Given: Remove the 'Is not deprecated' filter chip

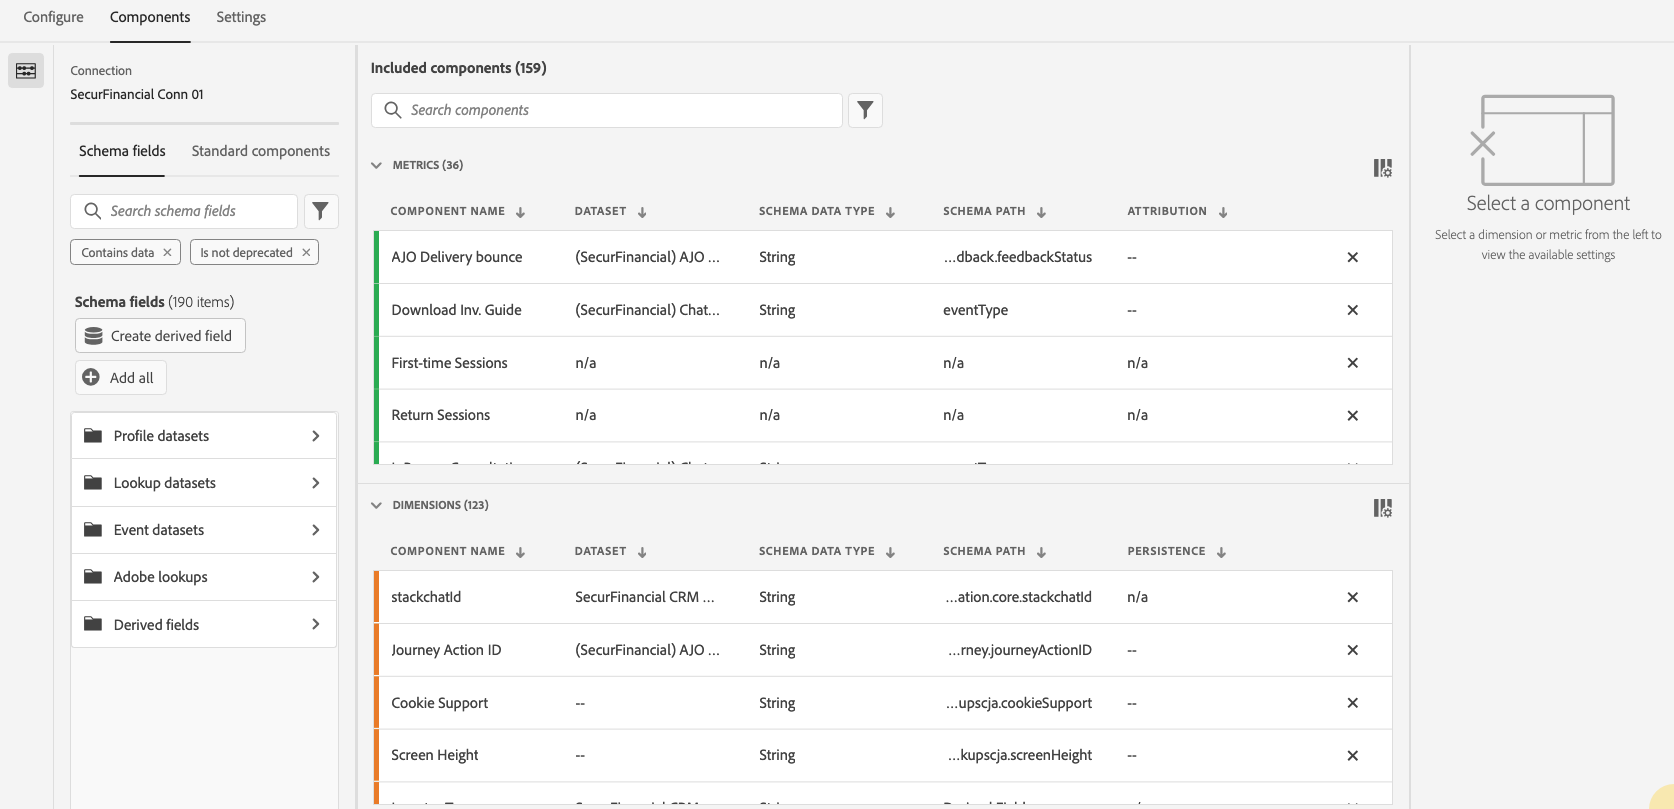Looking at the screenshot, I should (306, 253).
